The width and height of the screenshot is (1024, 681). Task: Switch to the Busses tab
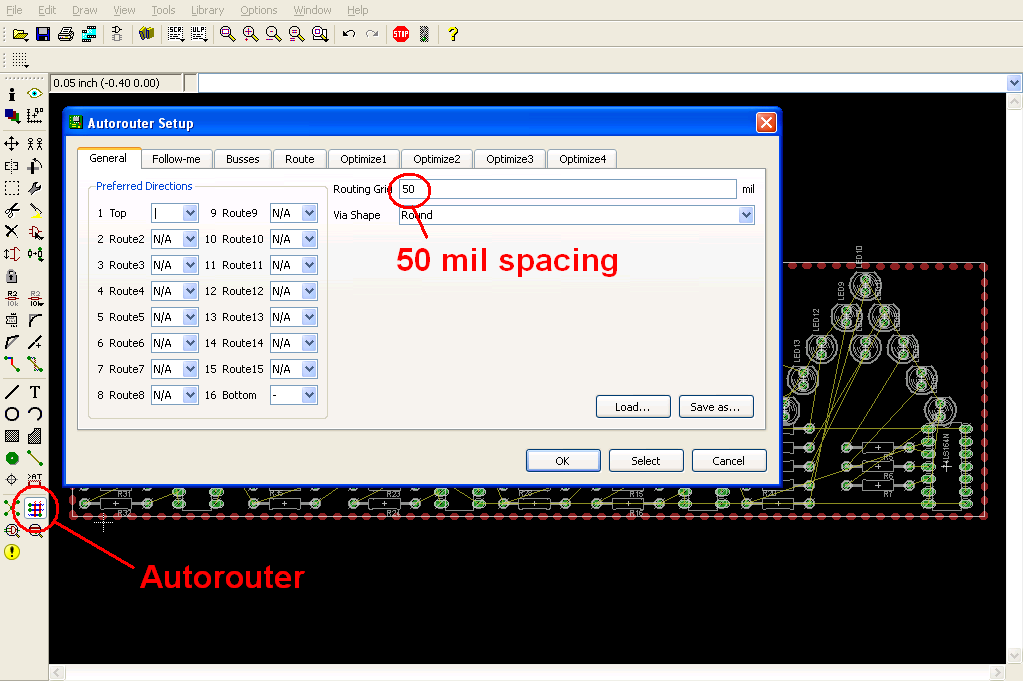242,159
